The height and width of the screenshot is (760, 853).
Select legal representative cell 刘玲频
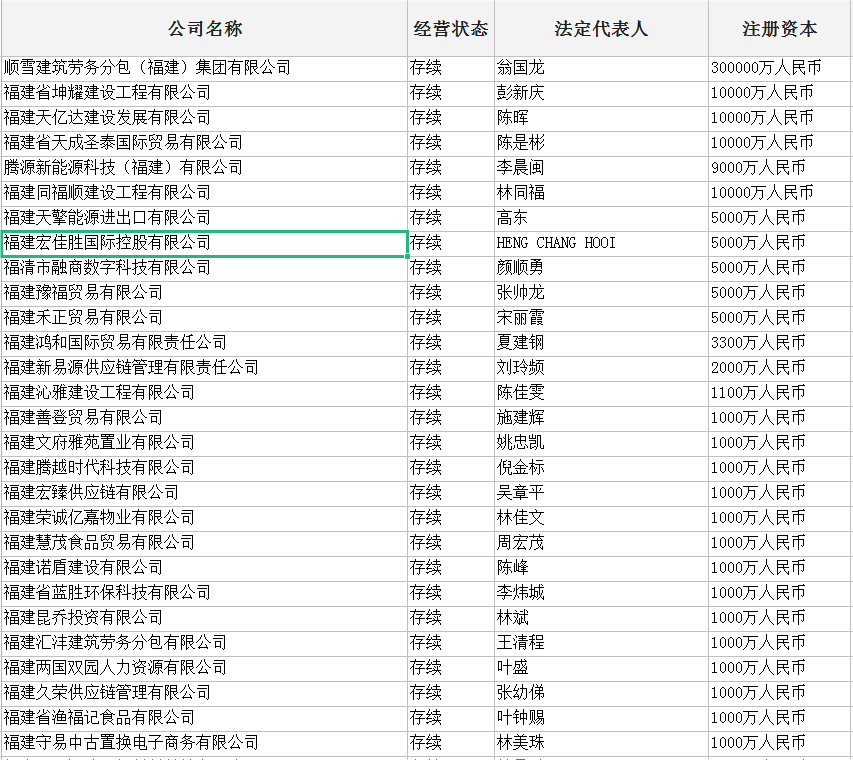[601, 368]
